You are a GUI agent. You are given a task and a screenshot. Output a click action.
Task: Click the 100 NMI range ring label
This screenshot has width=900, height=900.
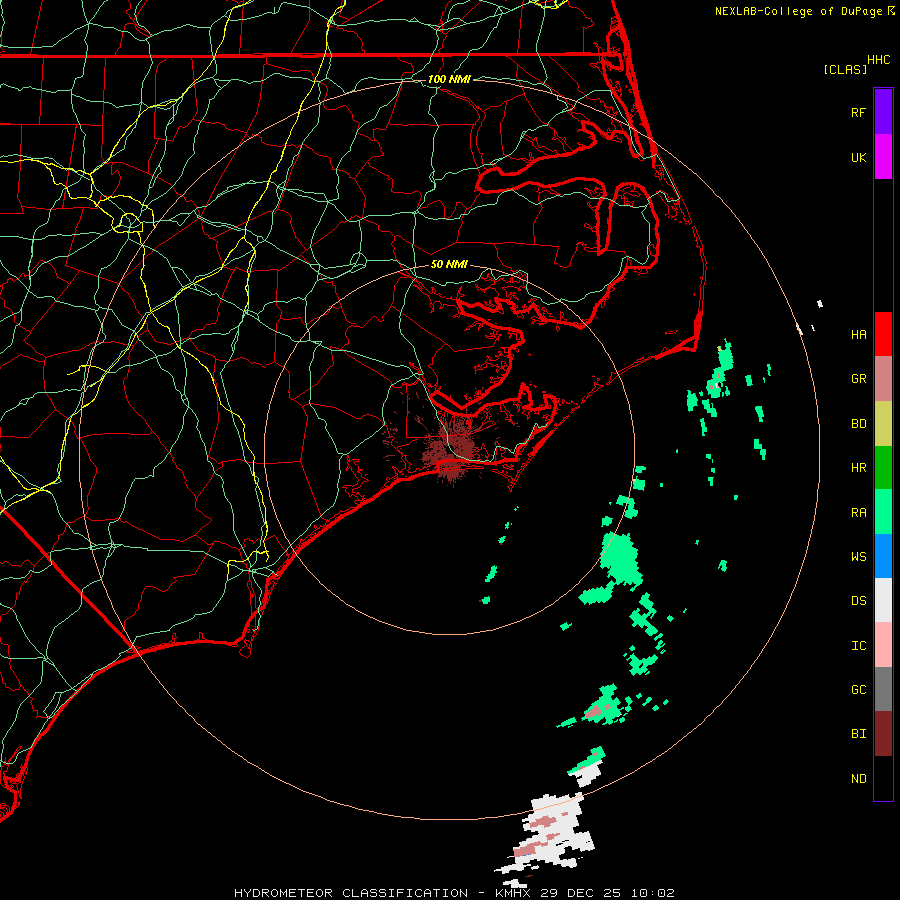(449, 79)
